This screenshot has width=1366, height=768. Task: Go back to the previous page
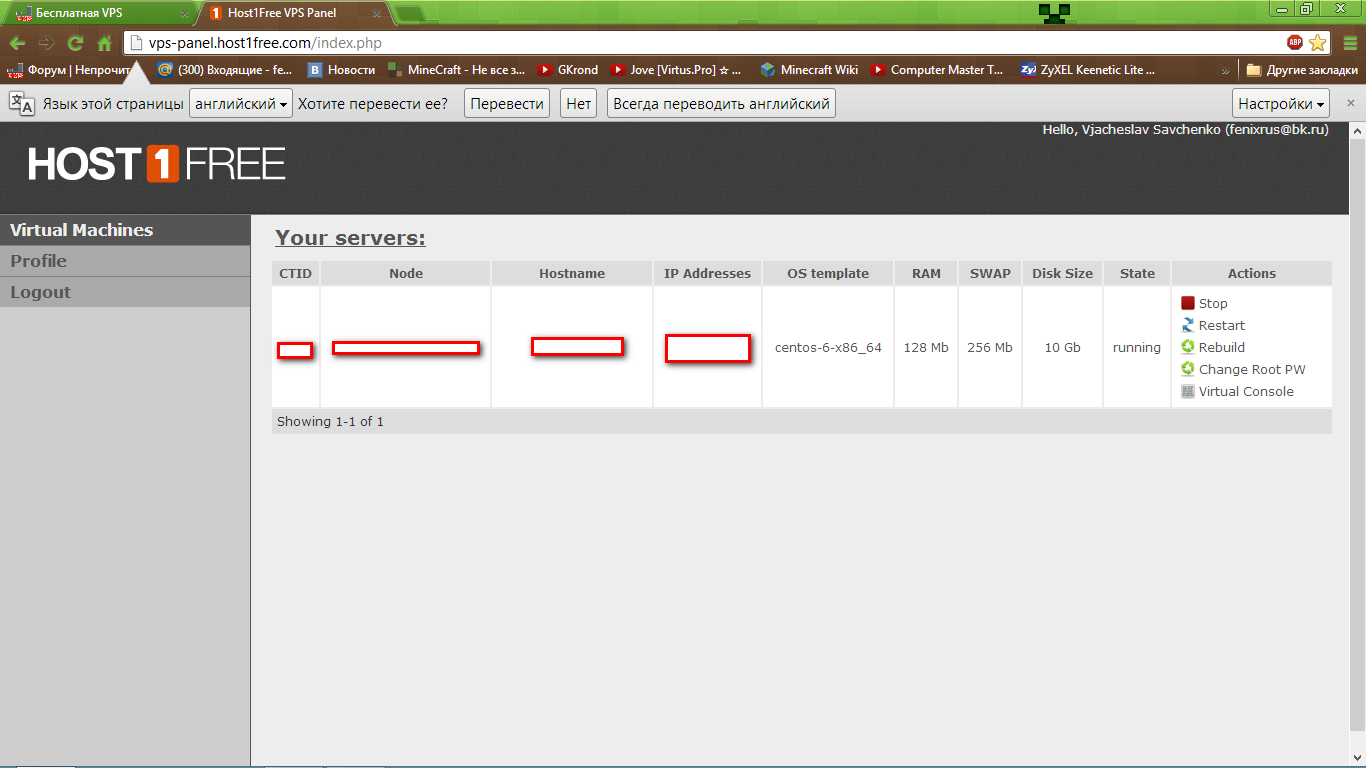click(x=17, y=43)
